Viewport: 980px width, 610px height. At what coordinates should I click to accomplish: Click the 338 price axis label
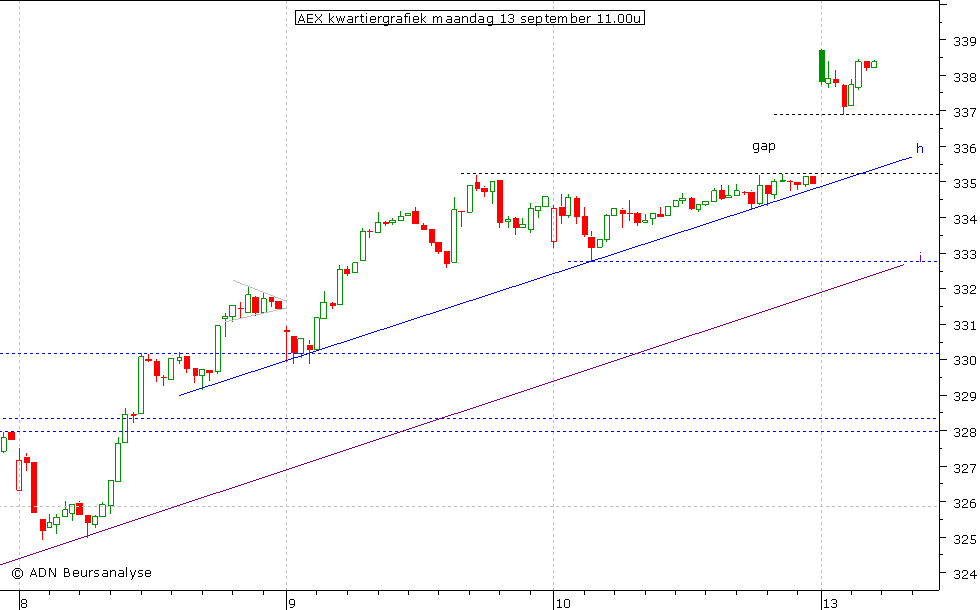coord(964,78)
